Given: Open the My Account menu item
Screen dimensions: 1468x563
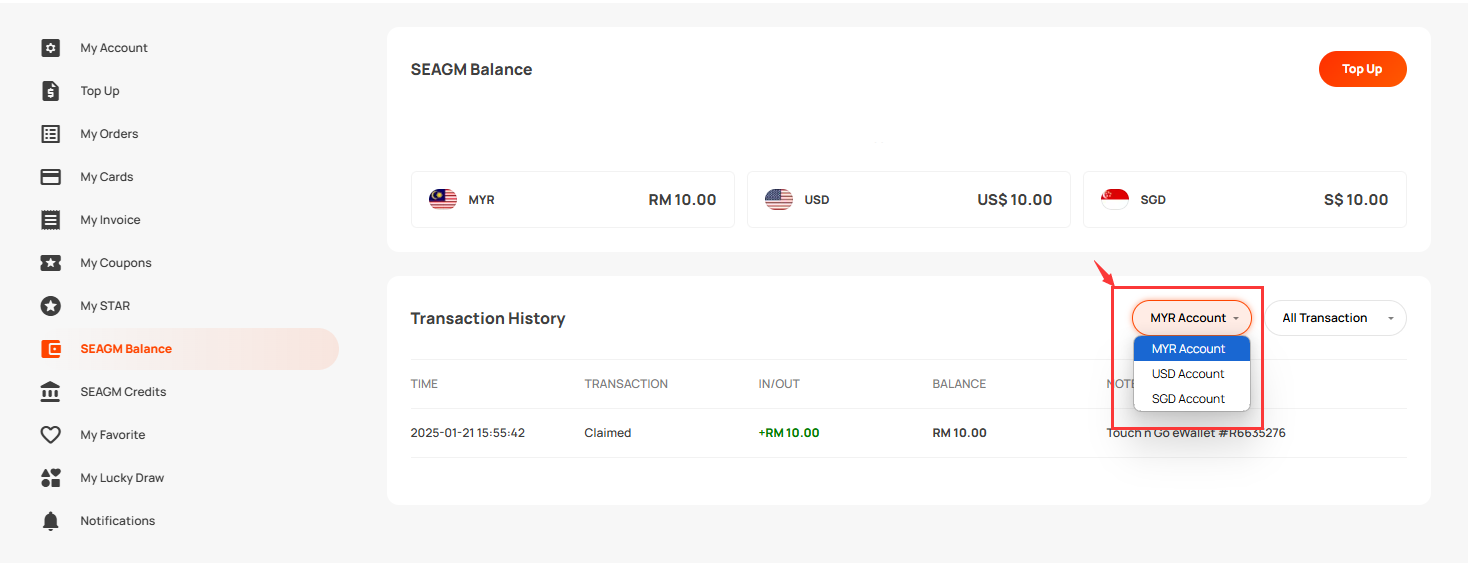Looking at the screenshot, I should pos(114,48).
